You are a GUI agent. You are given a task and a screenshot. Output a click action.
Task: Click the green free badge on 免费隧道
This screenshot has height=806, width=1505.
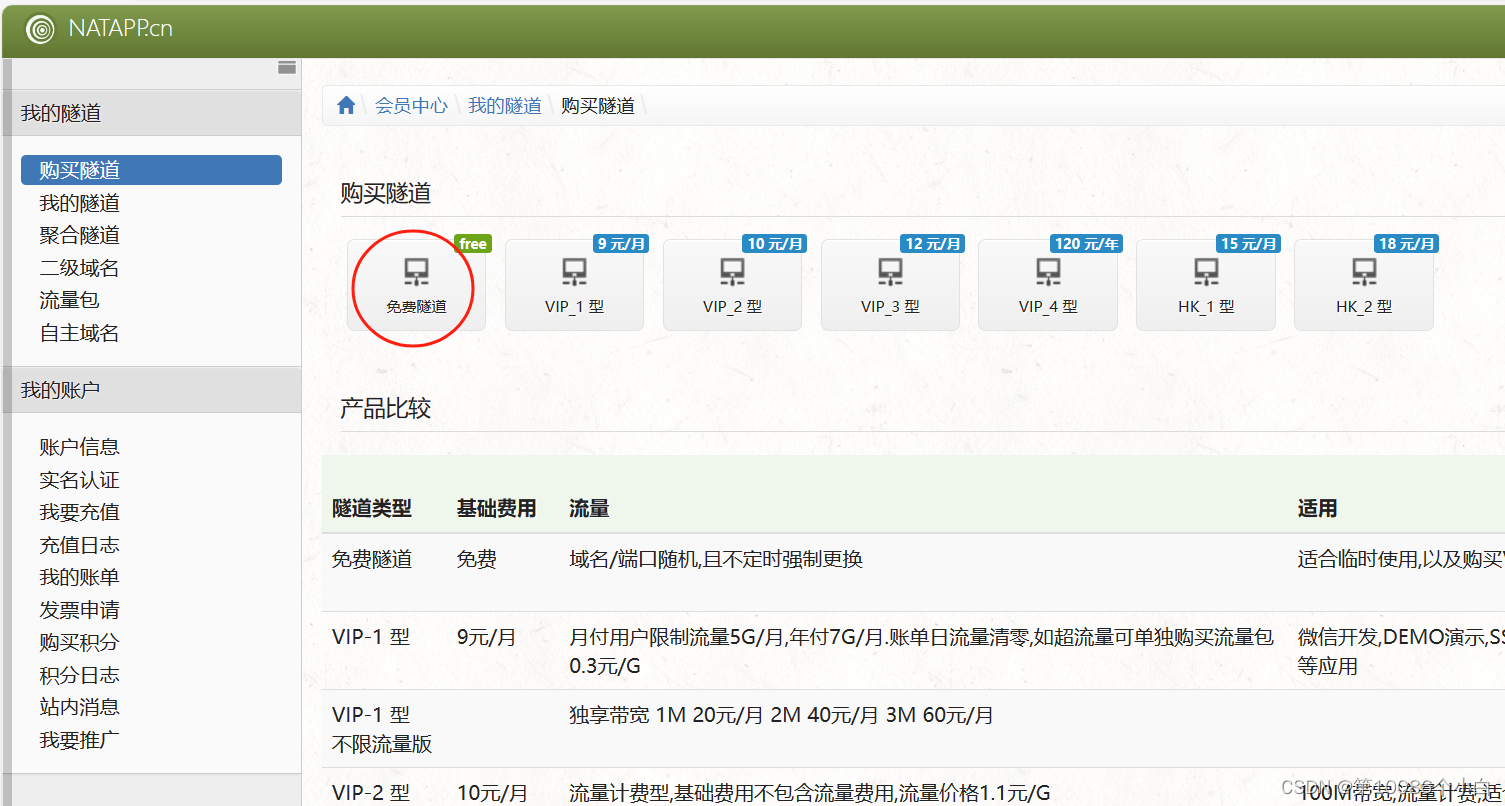(472, 243)
